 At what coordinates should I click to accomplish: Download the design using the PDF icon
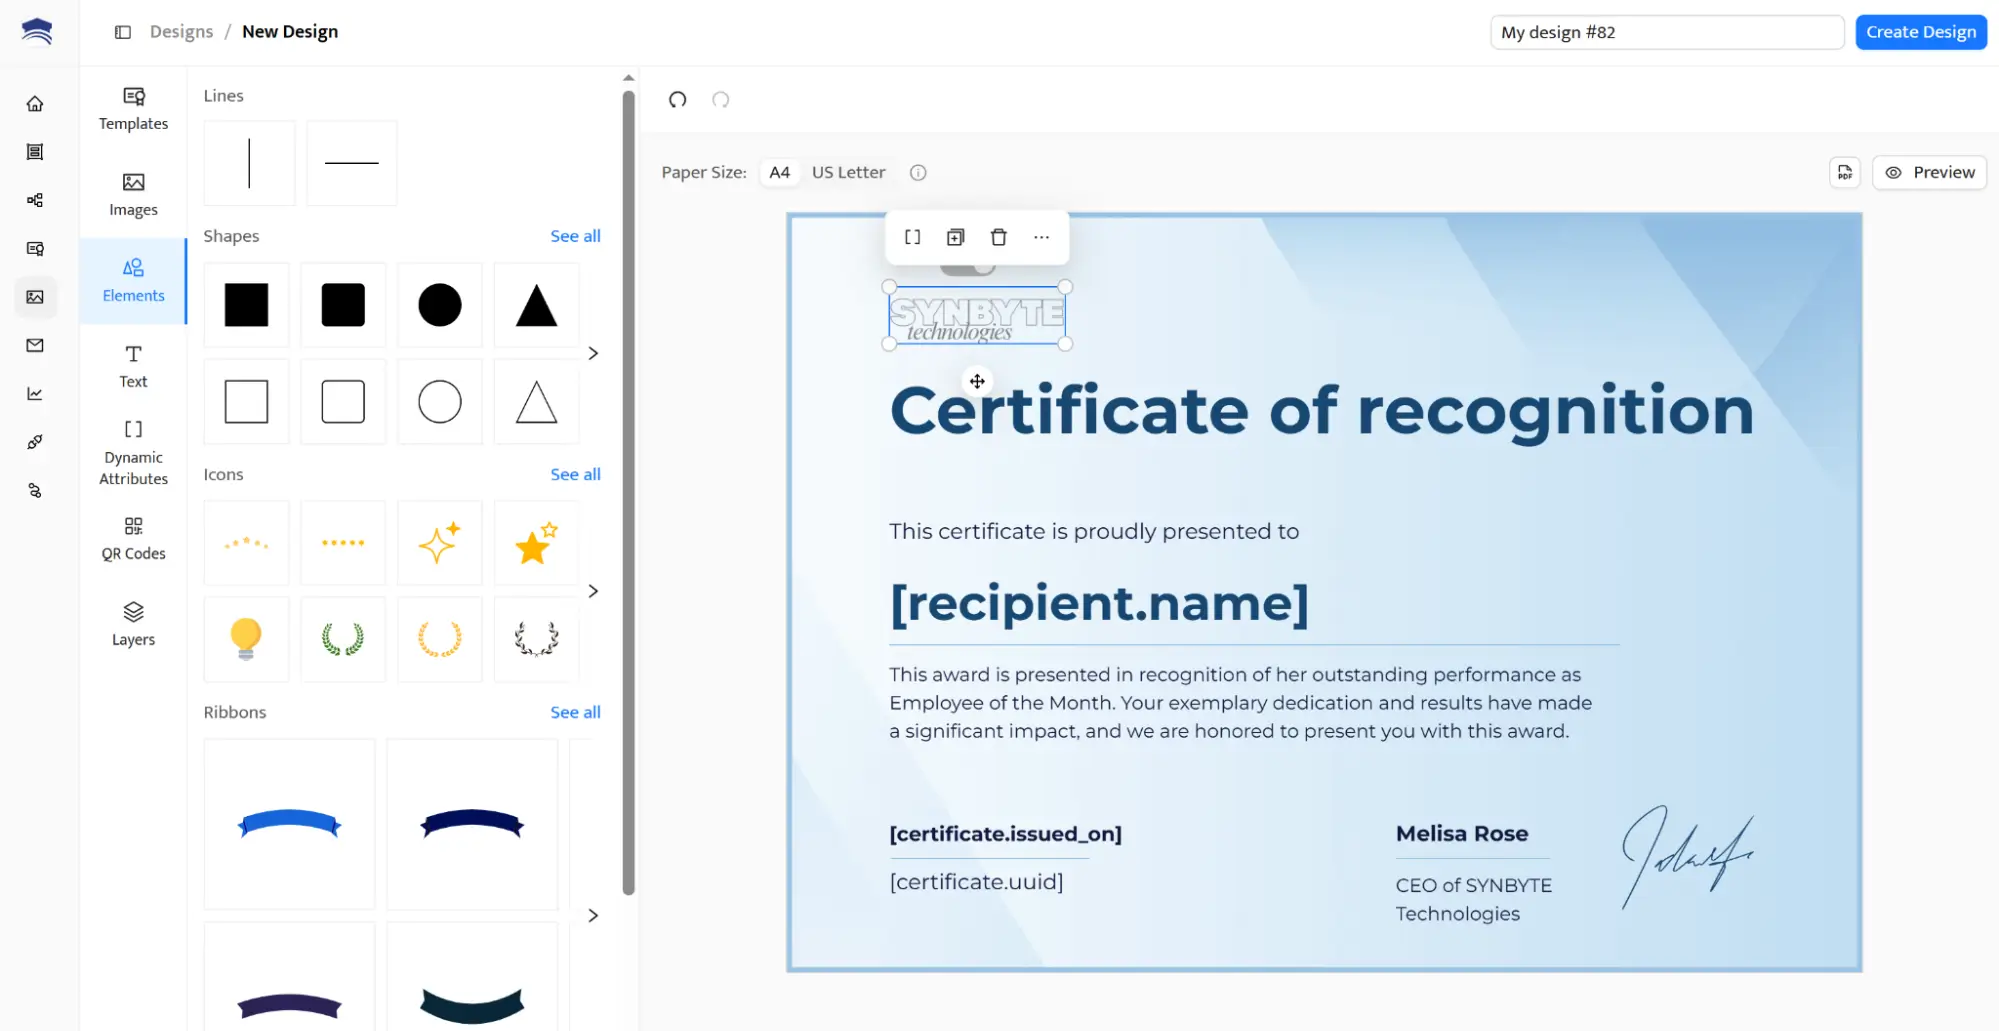[1845, 172]
